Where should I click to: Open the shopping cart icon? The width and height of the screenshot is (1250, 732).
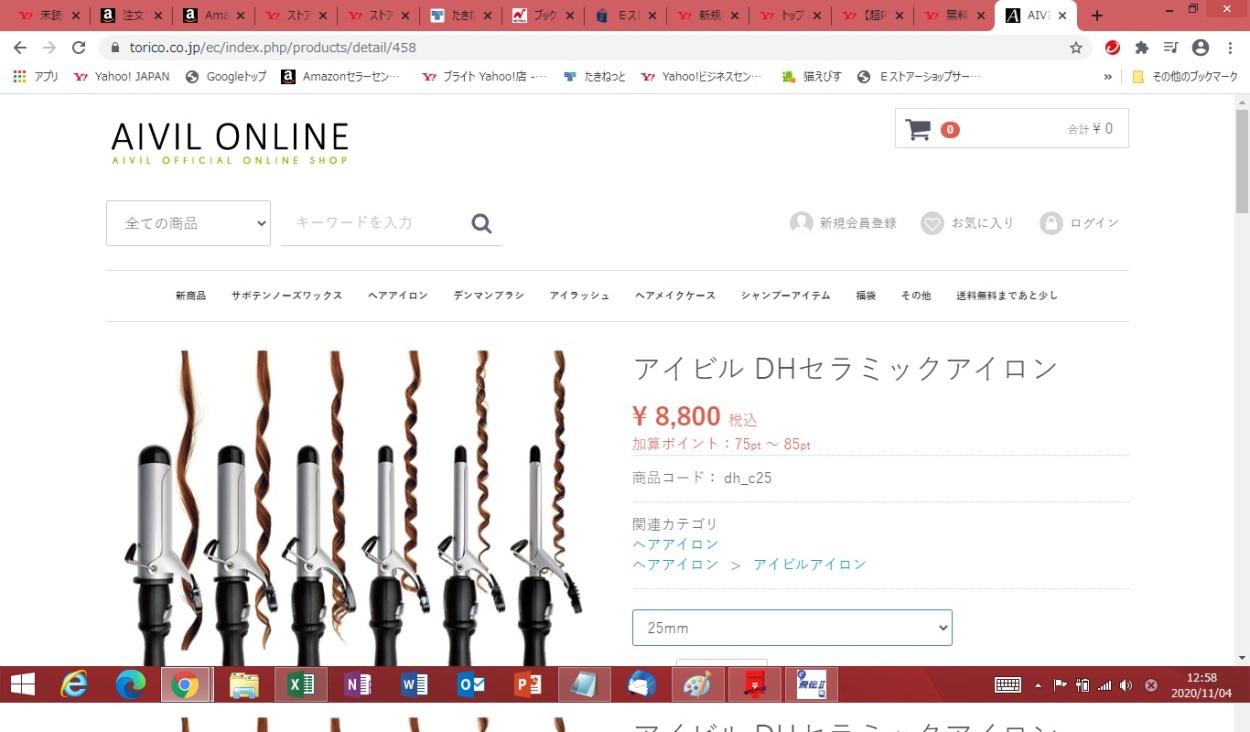tap(918, 129)
